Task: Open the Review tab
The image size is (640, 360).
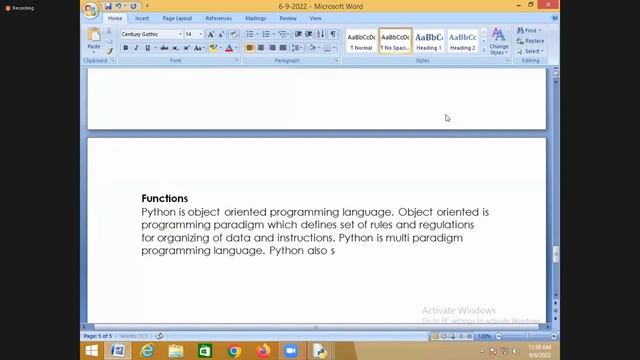Action: click(288, 18)
